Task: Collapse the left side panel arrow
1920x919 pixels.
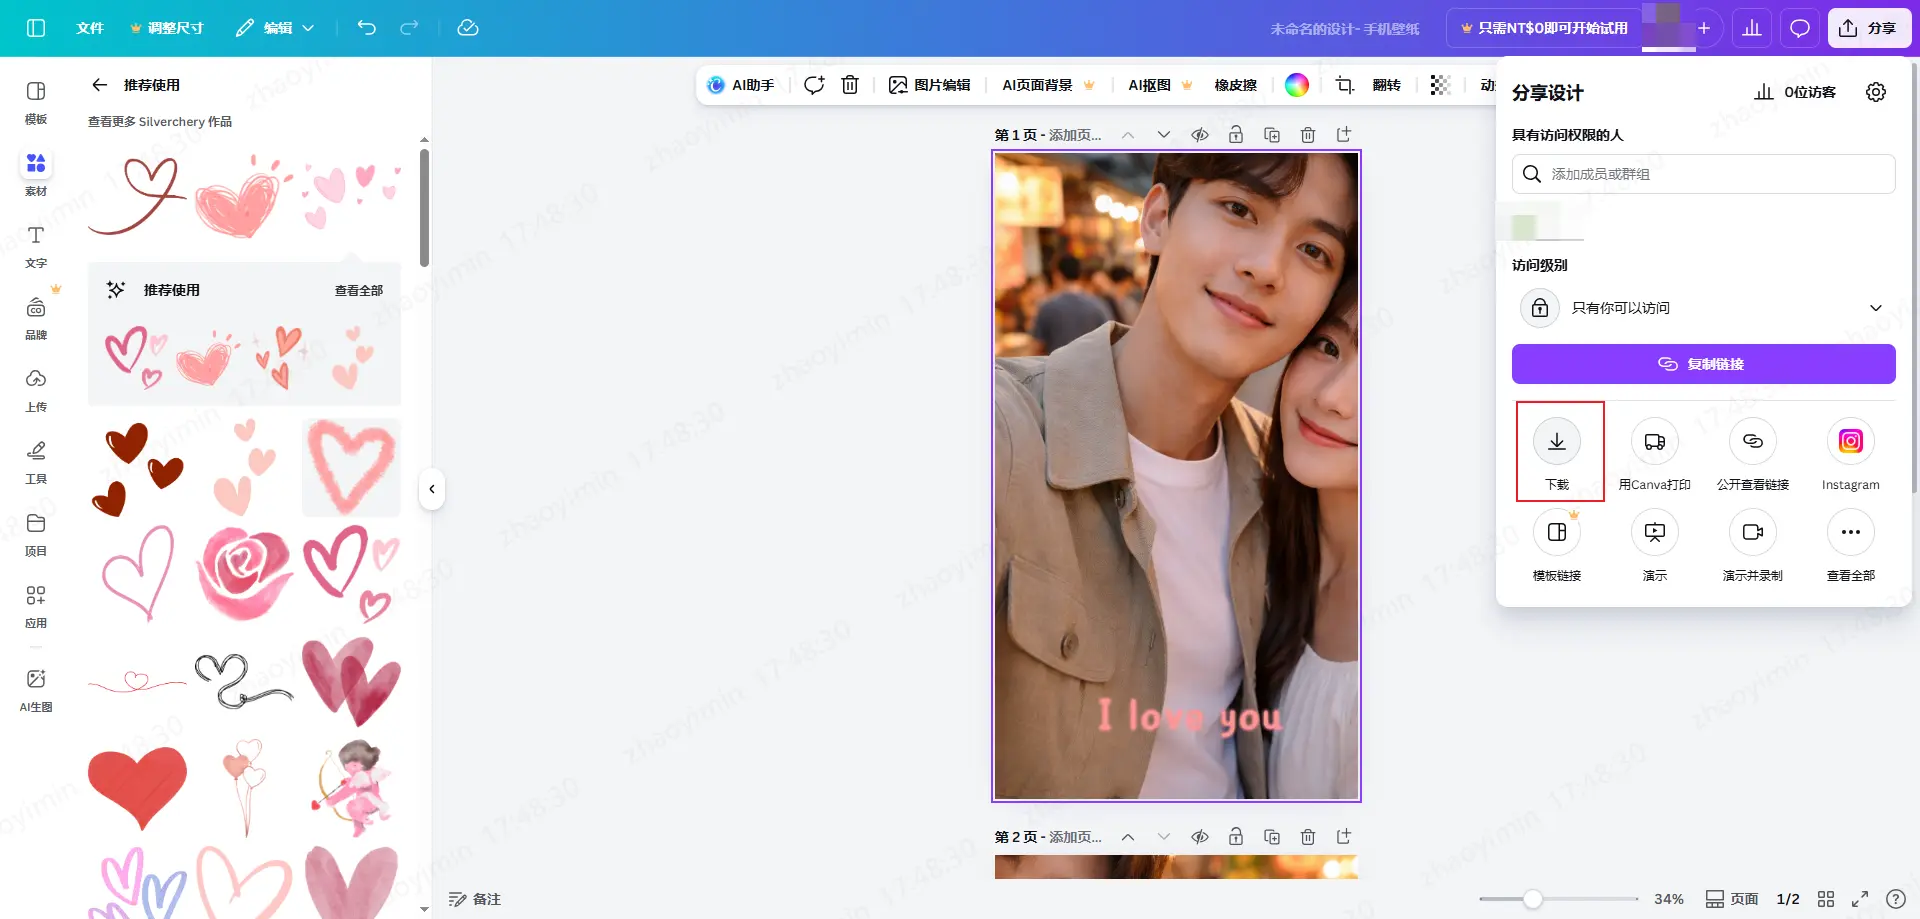Action: click(x=432, y=489)
